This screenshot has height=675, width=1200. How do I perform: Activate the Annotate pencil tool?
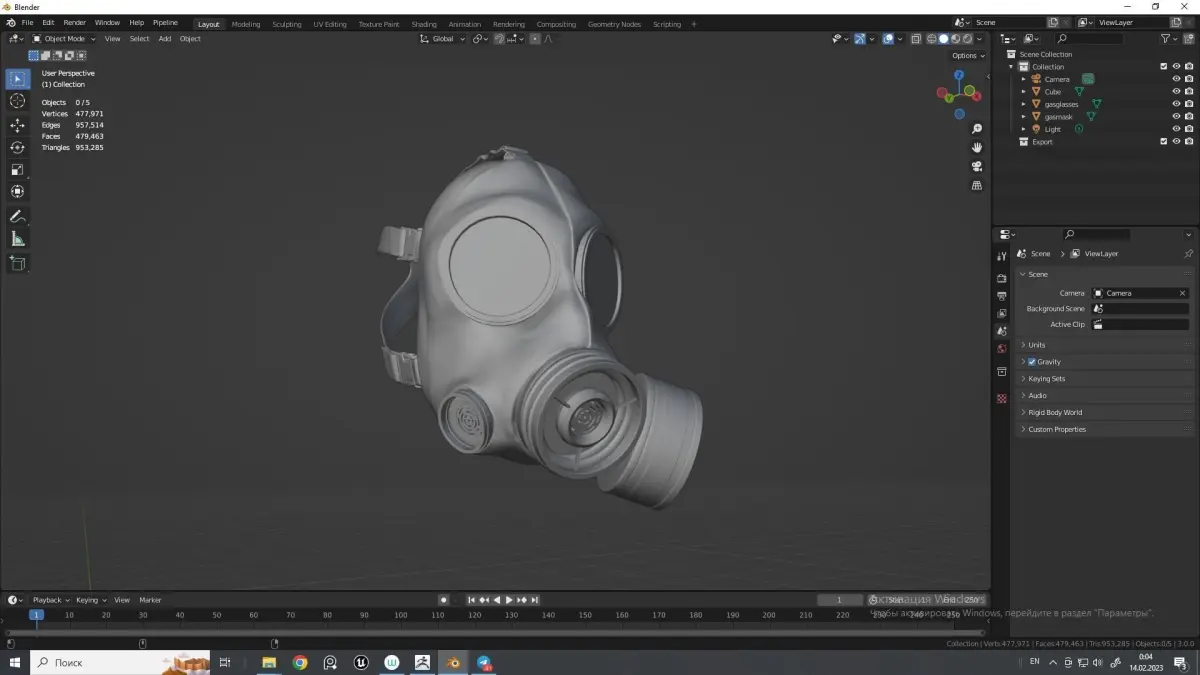point(17,216)
